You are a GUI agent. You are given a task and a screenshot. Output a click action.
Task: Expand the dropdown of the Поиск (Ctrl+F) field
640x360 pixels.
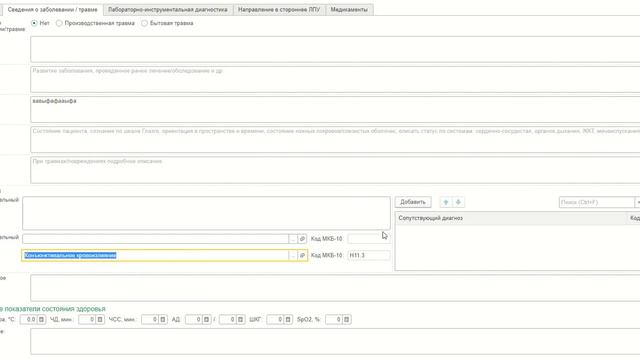pos(637,202)
